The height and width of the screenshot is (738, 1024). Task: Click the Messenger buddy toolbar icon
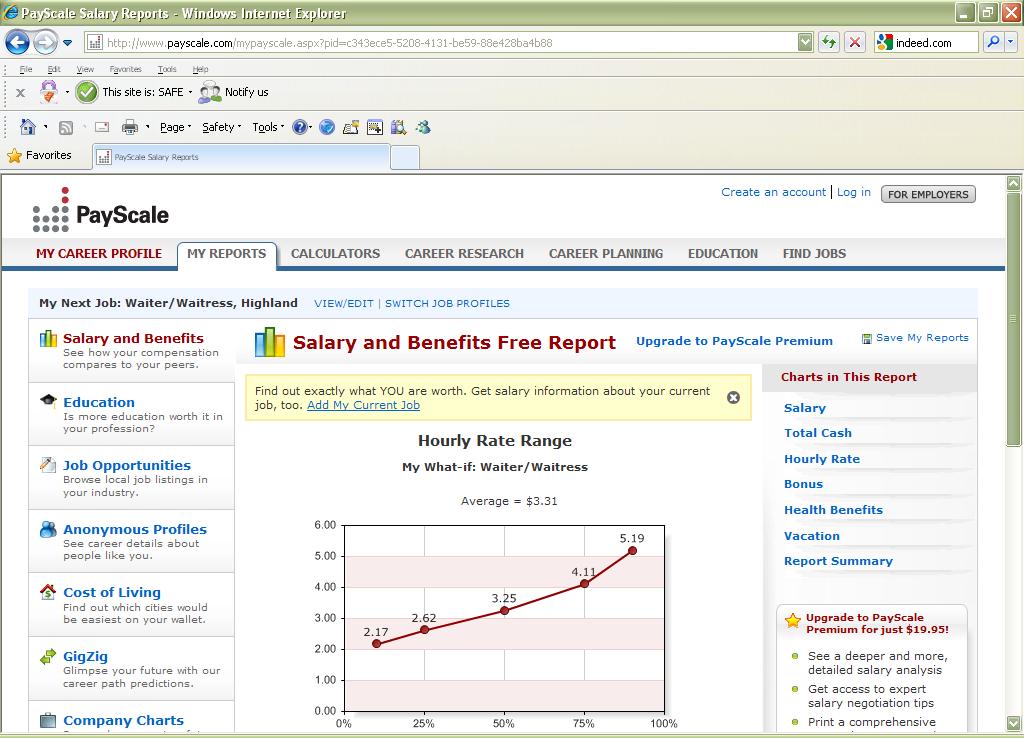pos(423,127)
